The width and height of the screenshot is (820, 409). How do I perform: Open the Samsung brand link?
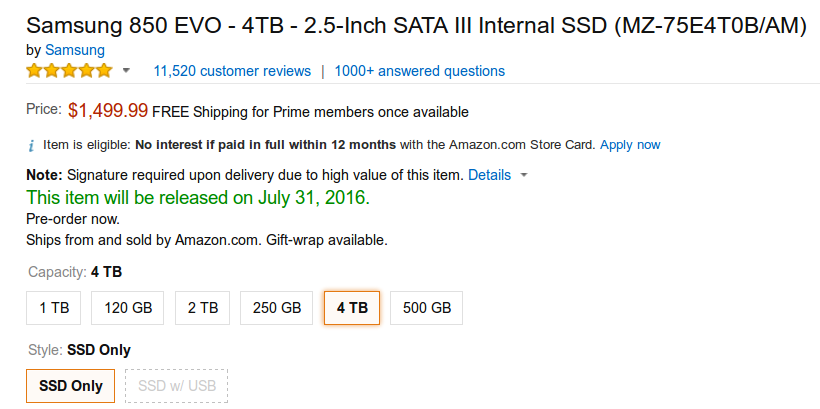[75, 50]
